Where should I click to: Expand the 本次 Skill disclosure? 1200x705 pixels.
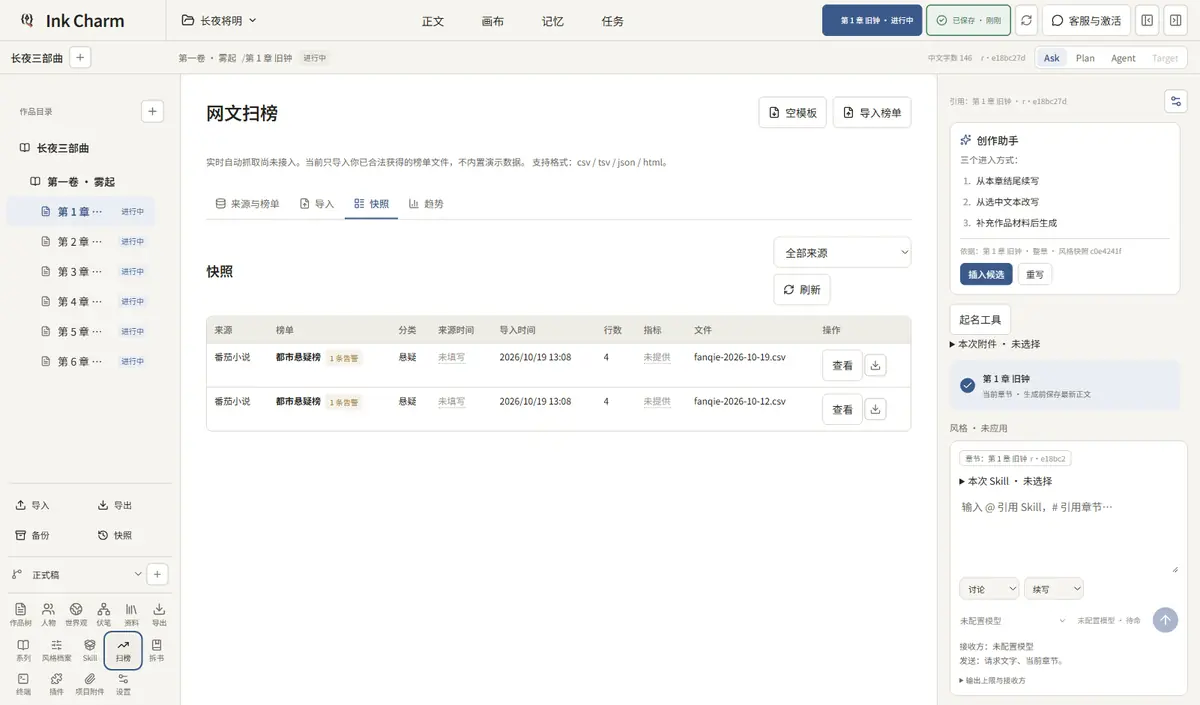(1005, 481)
